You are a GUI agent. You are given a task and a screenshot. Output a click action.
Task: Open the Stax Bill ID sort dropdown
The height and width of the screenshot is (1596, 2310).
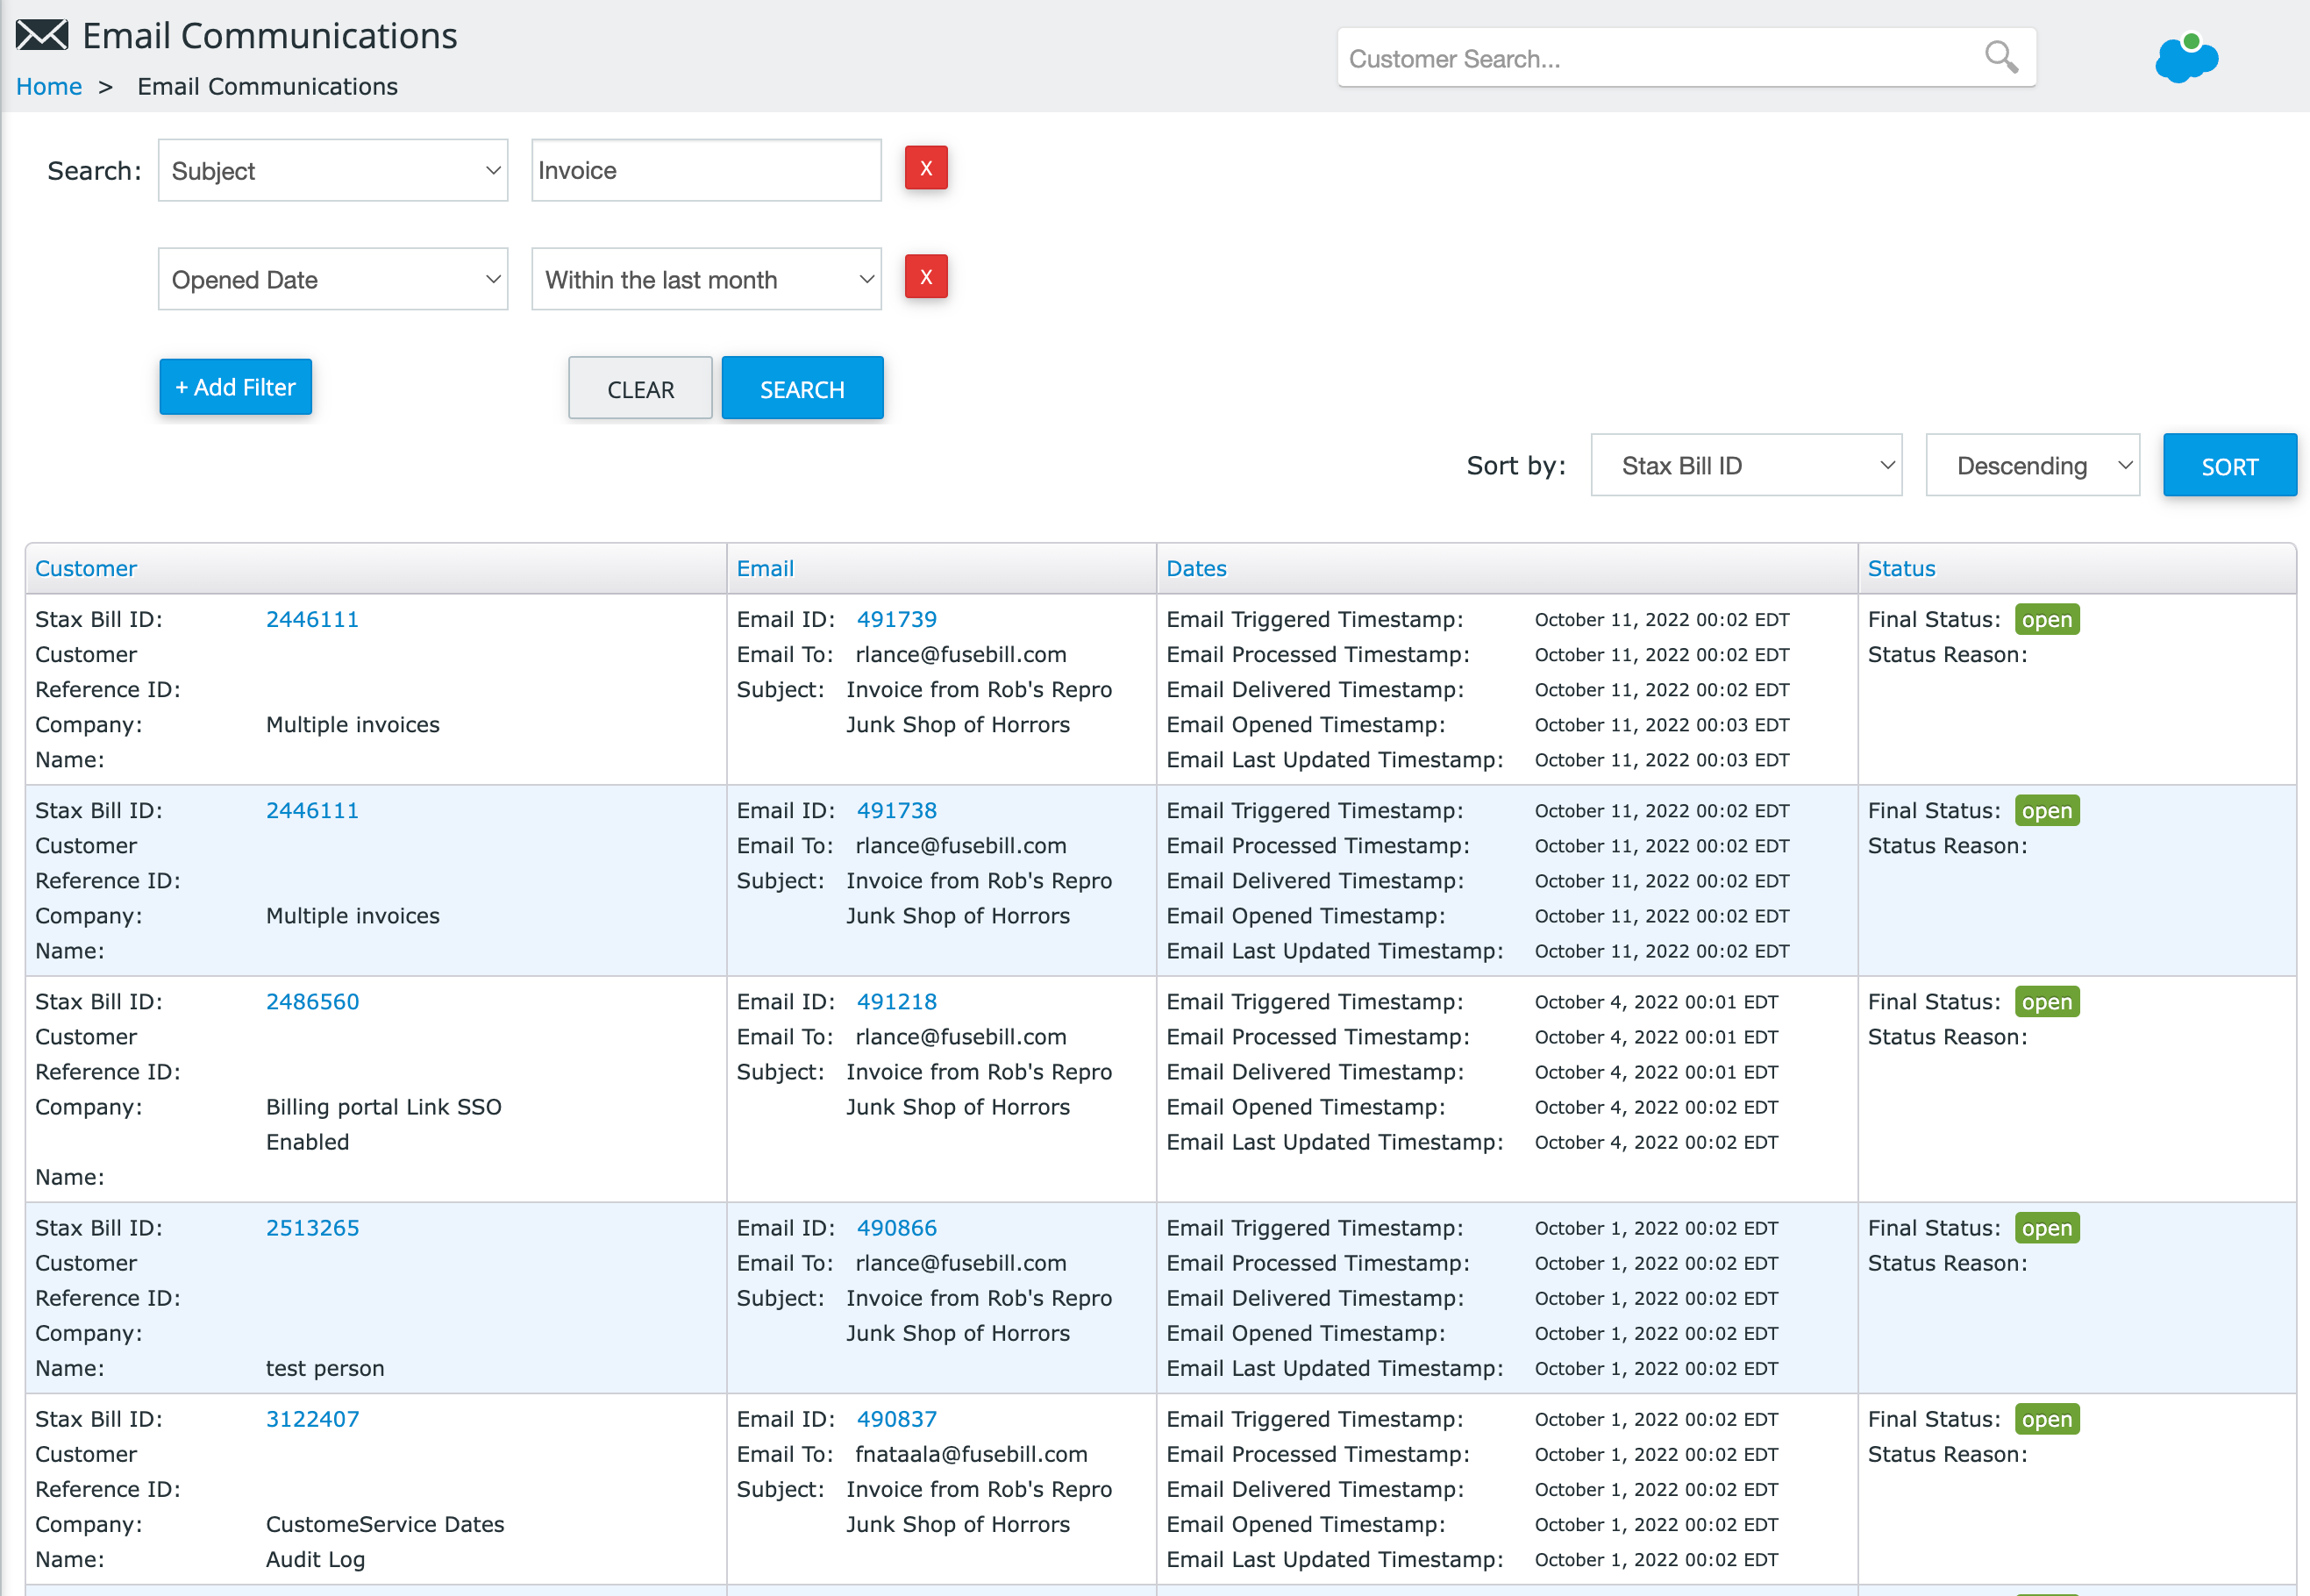tap(1746, 466)
